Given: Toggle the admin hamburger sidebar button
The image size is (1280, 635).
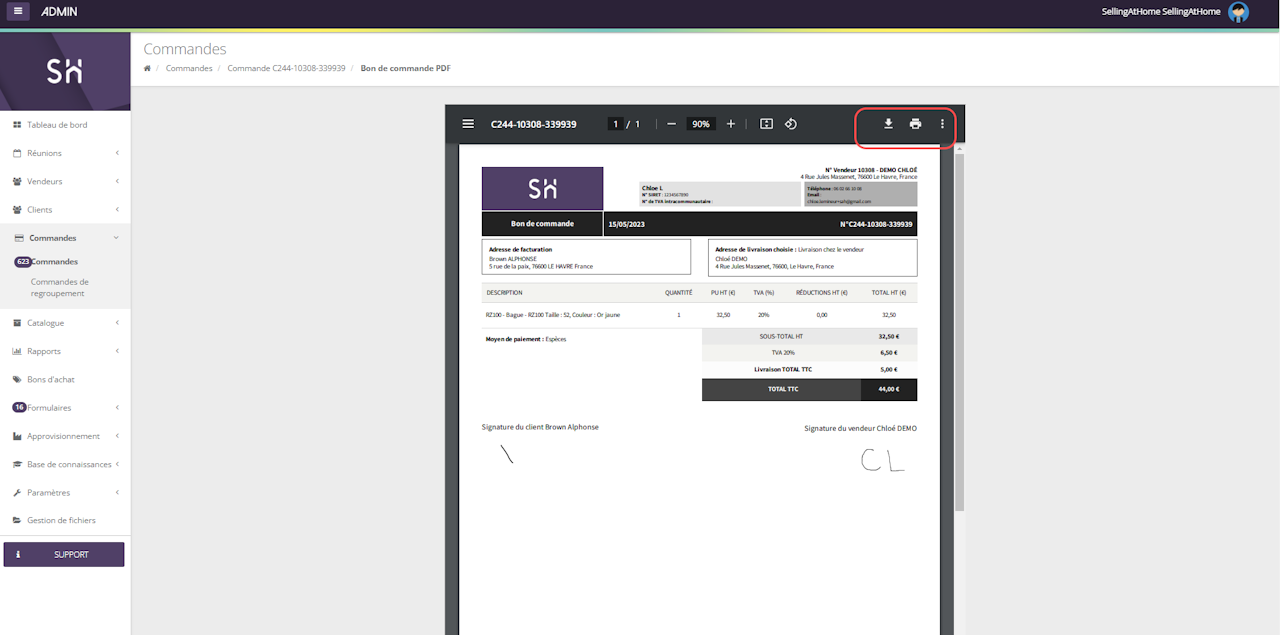Looking at the screenshot, I should pos(19,12).
